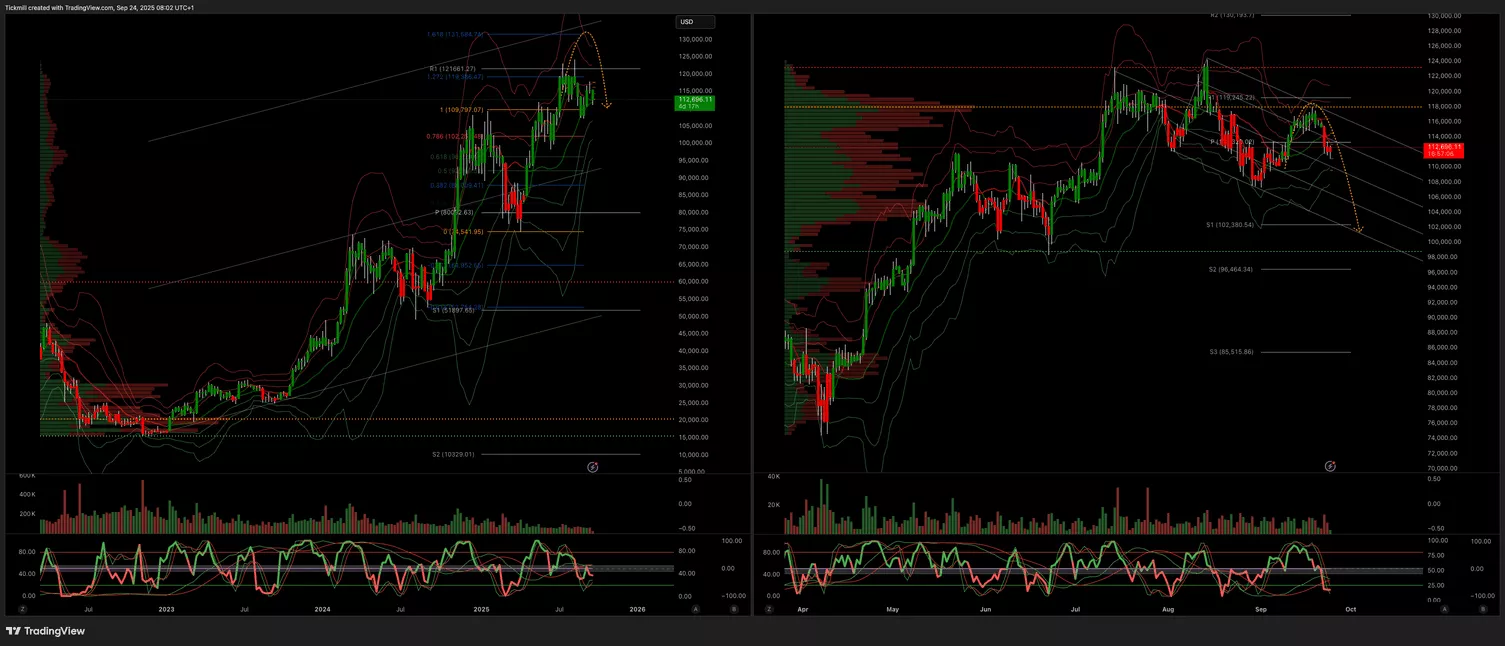This screenshot has height=646, width=1505.
Task: Click the TradingView logo at bottom left
Action: pos(45,631)
